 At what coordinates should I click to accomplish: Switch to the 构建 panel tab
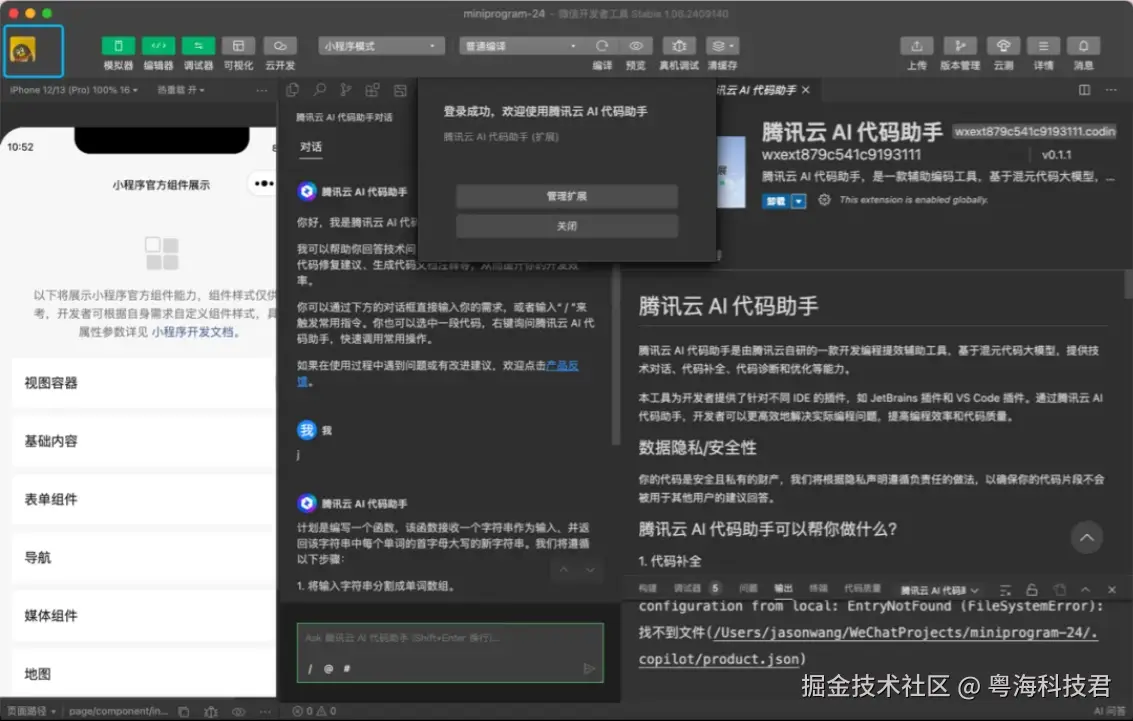click(647, 589)
